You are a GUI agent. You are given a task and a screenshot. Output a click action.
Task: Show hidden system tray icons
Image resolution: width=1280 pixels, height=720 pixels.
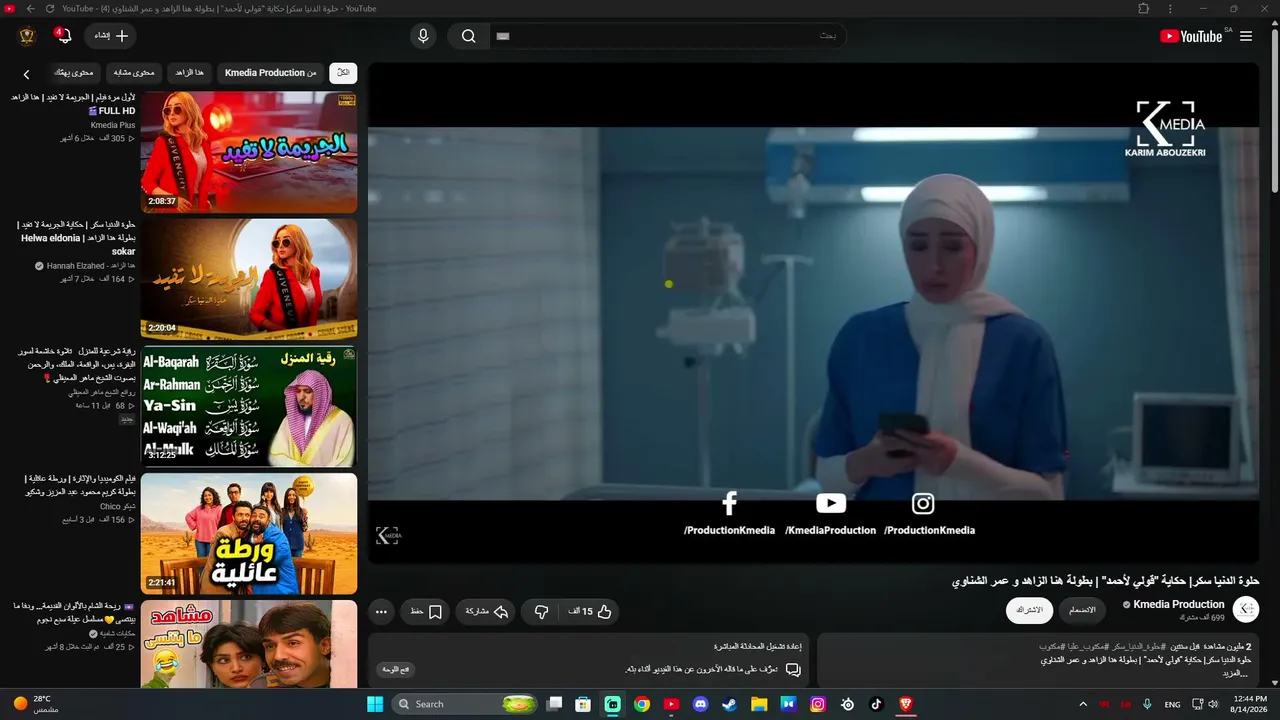click(1083, 704)
